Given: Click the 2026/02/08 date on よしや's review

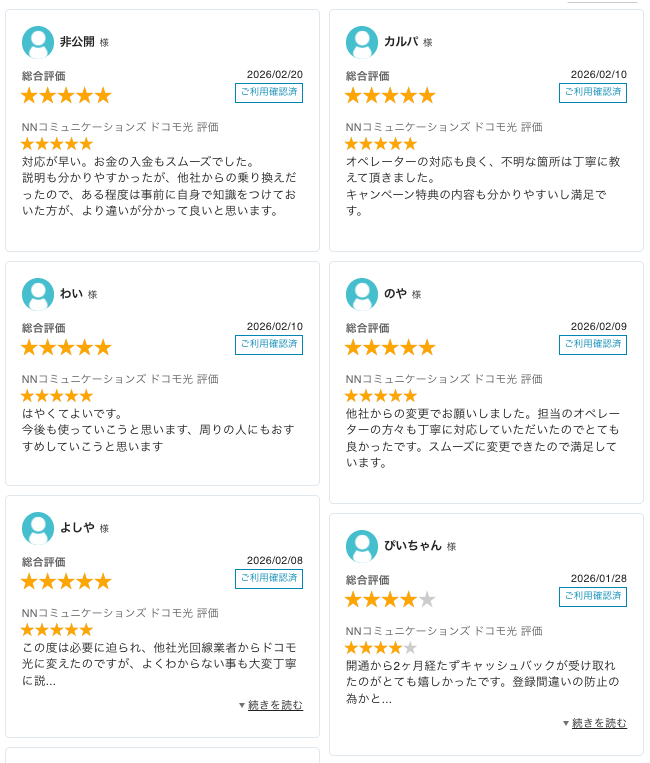Looking at the screenshot, I should pyautogui.click(x=275, y=560).
